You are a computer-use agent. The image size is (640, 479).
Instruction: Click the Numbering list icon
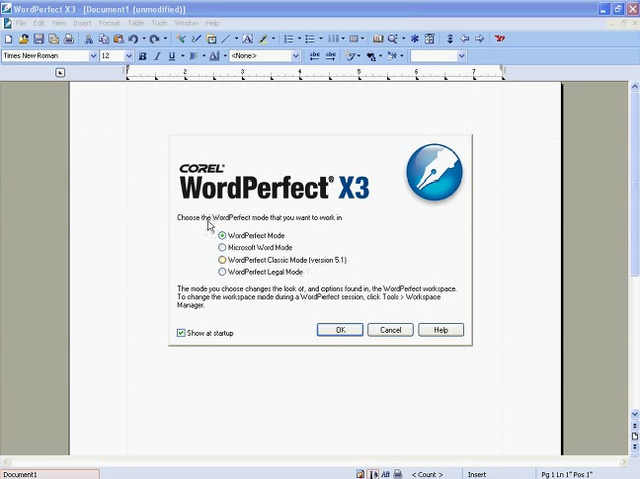289,39
